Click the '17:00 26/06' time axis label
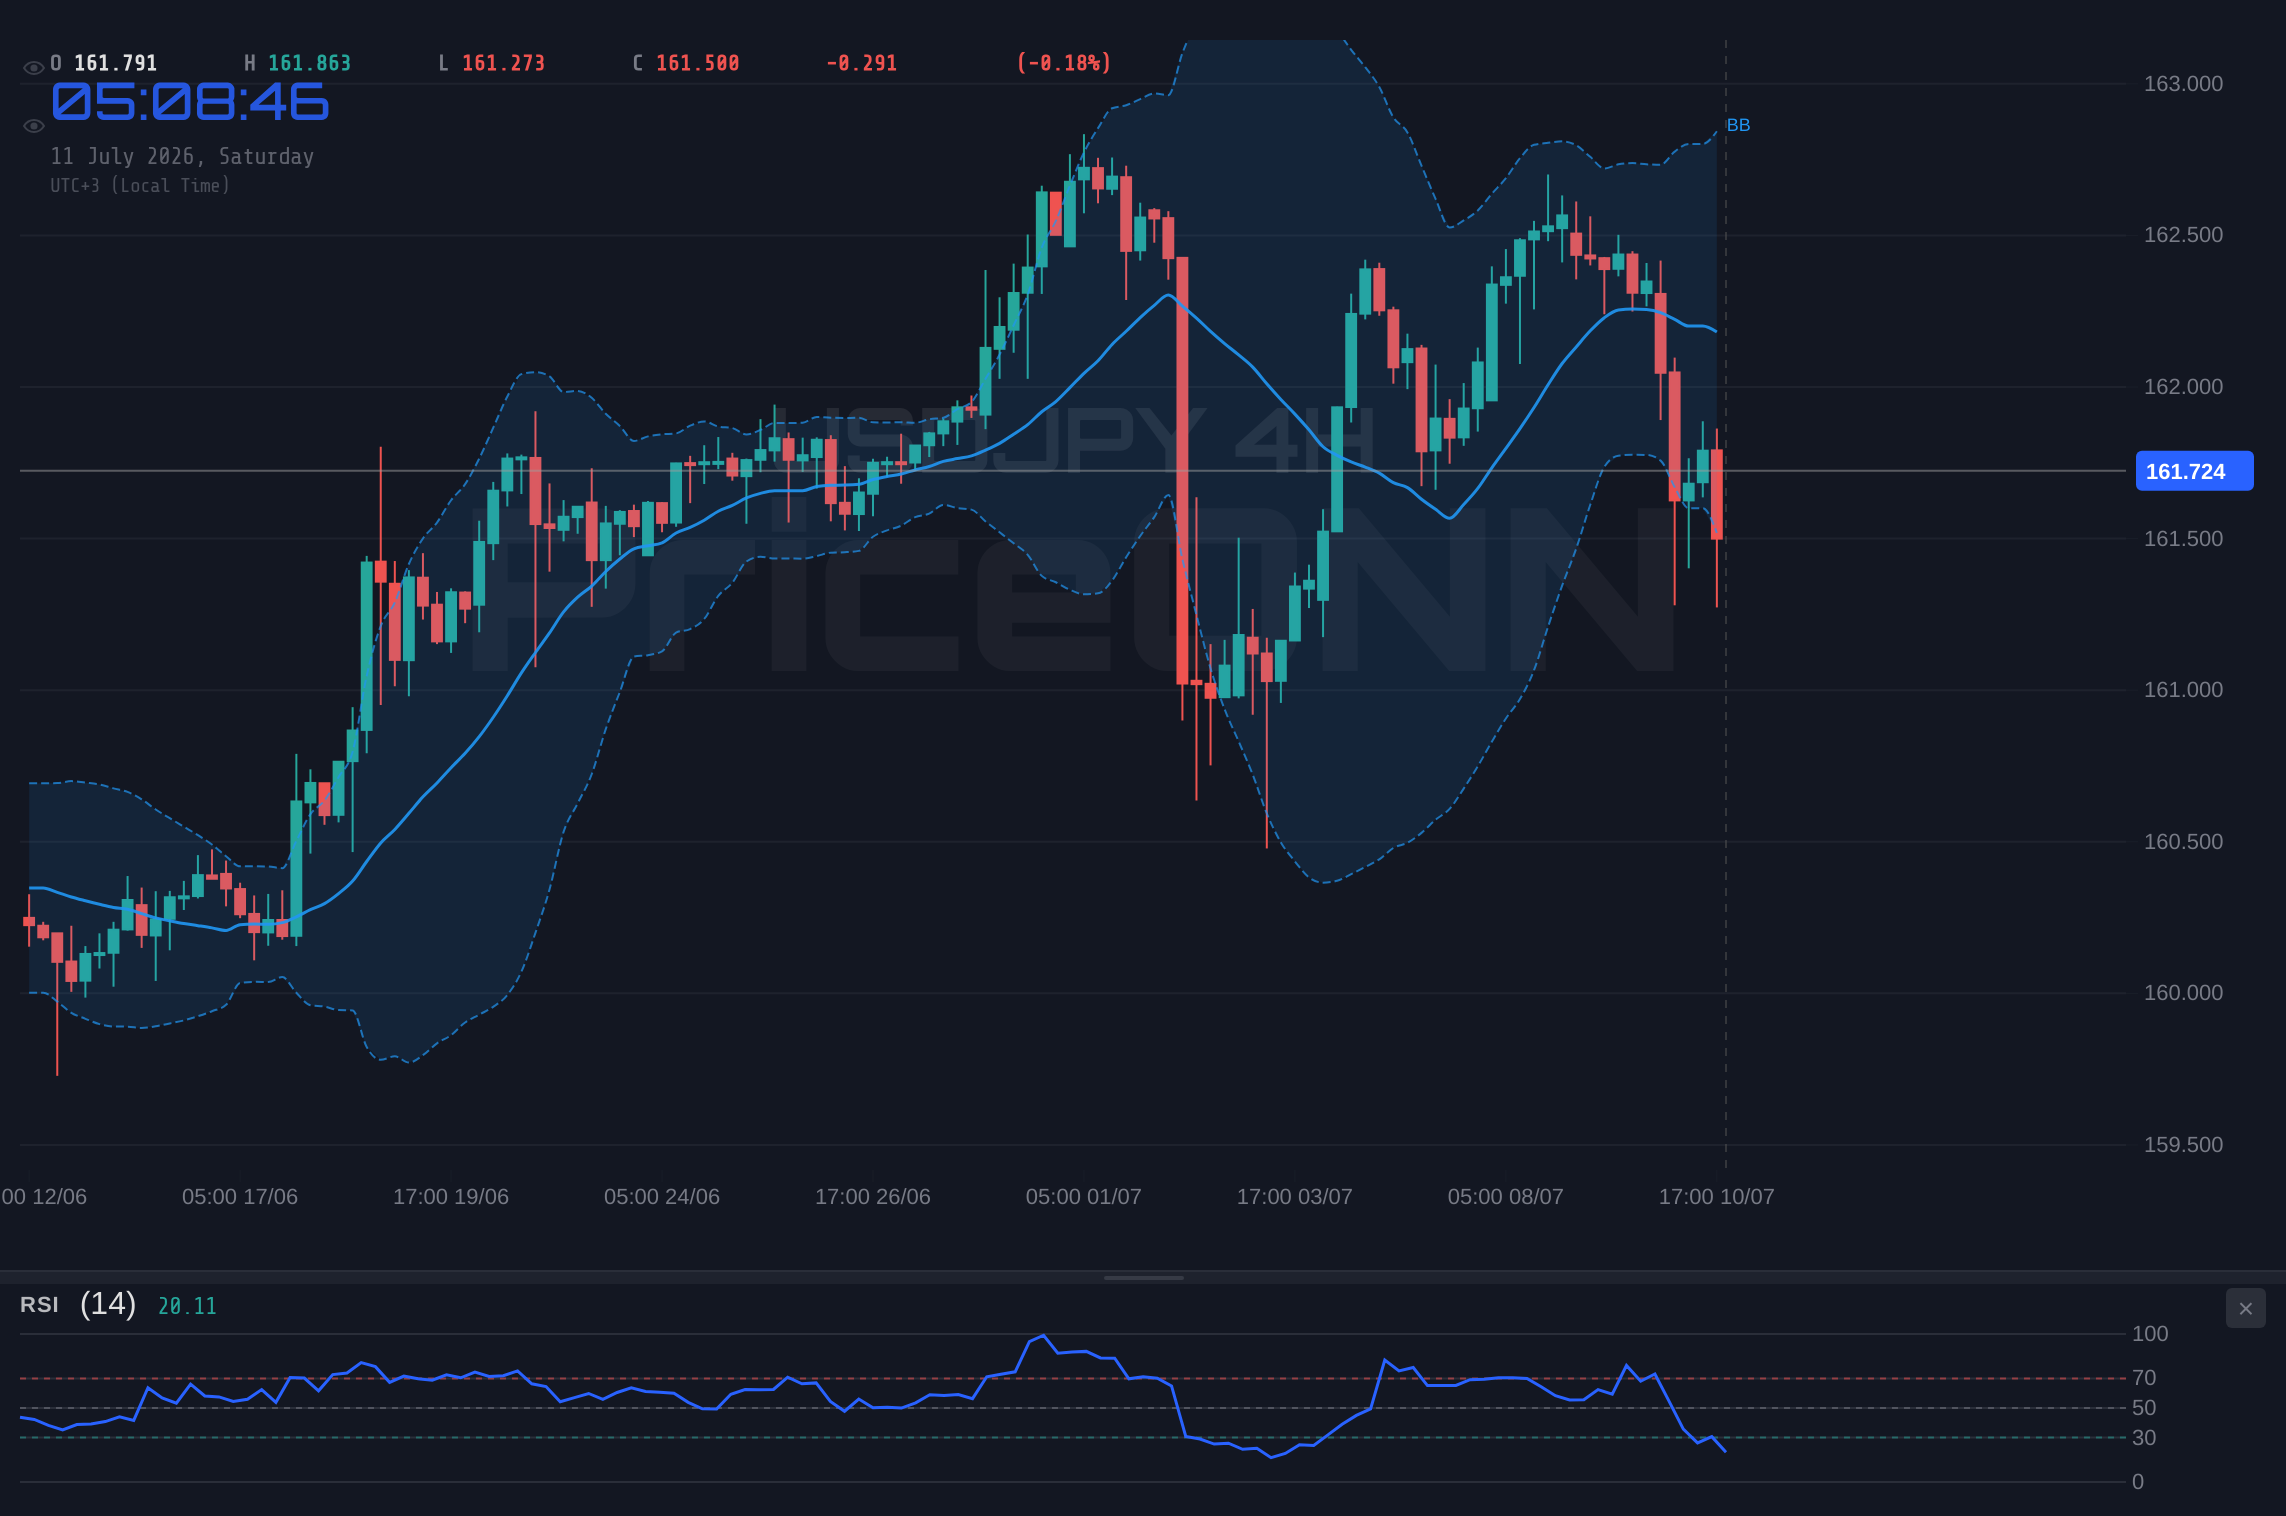 pos(873,1197)
